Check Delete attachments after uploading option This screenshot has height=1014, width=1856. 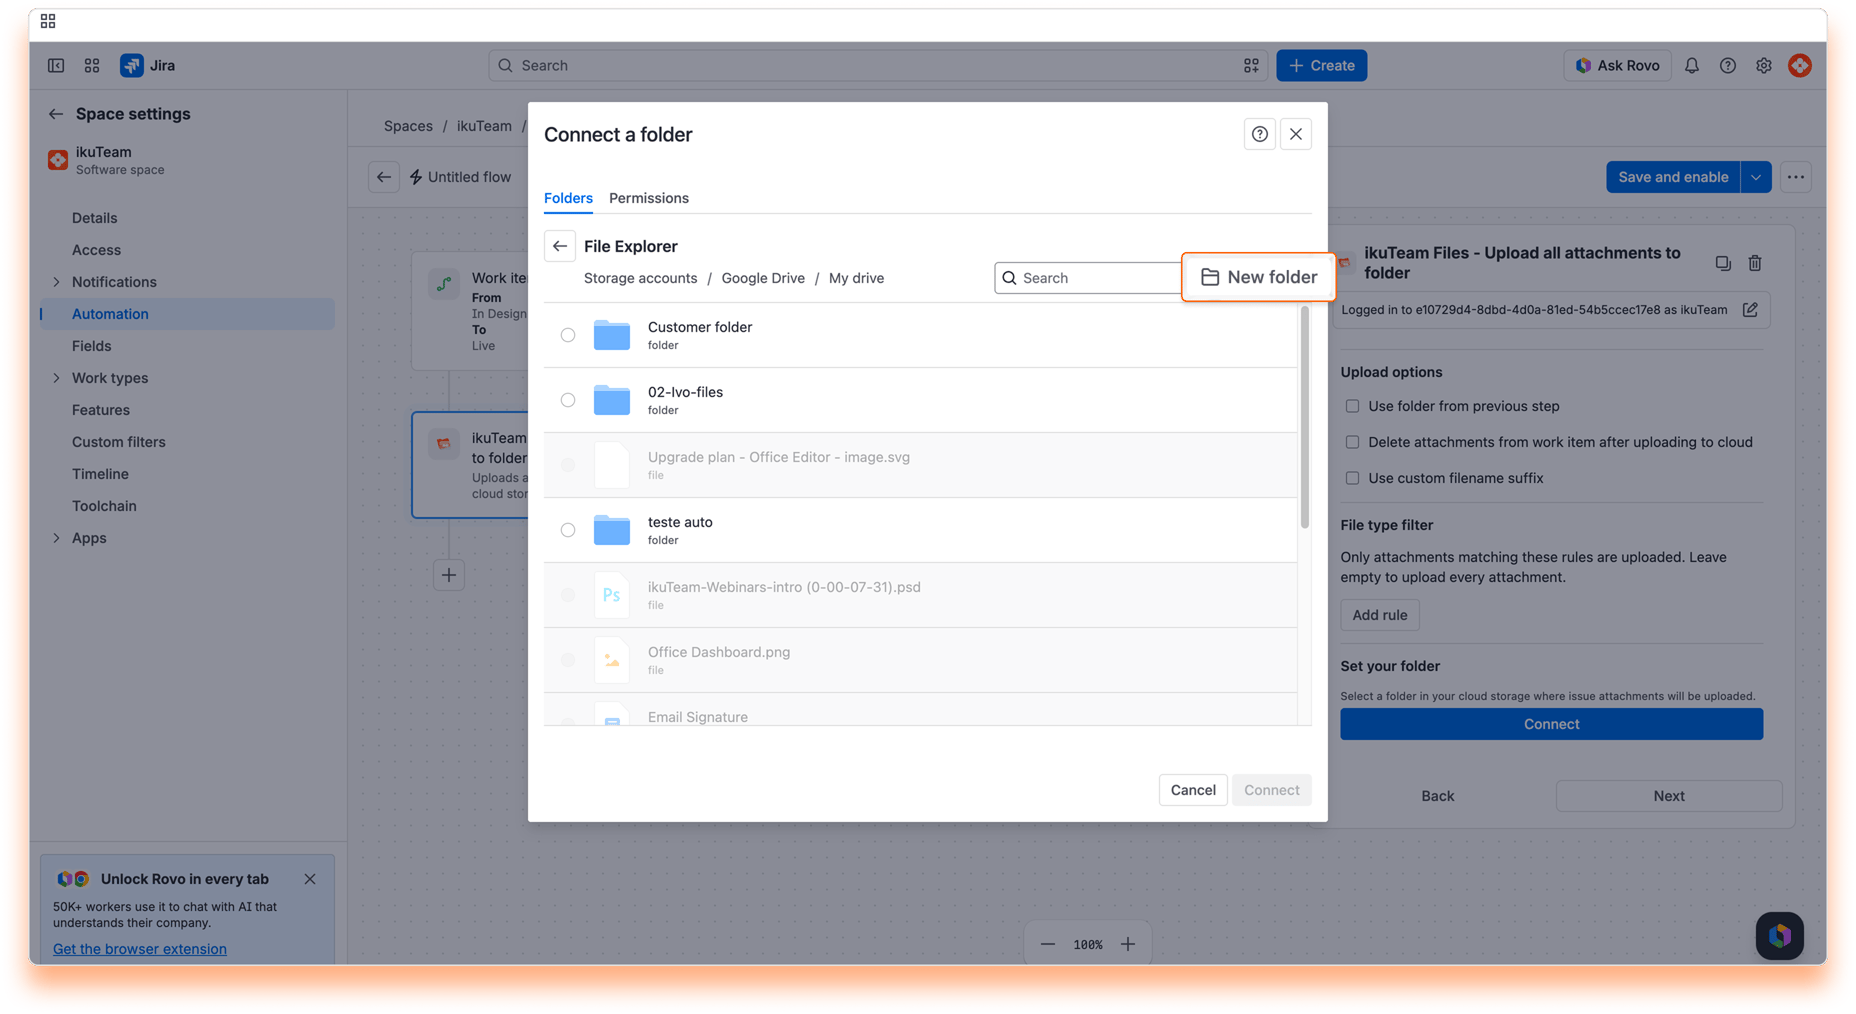1352,442
